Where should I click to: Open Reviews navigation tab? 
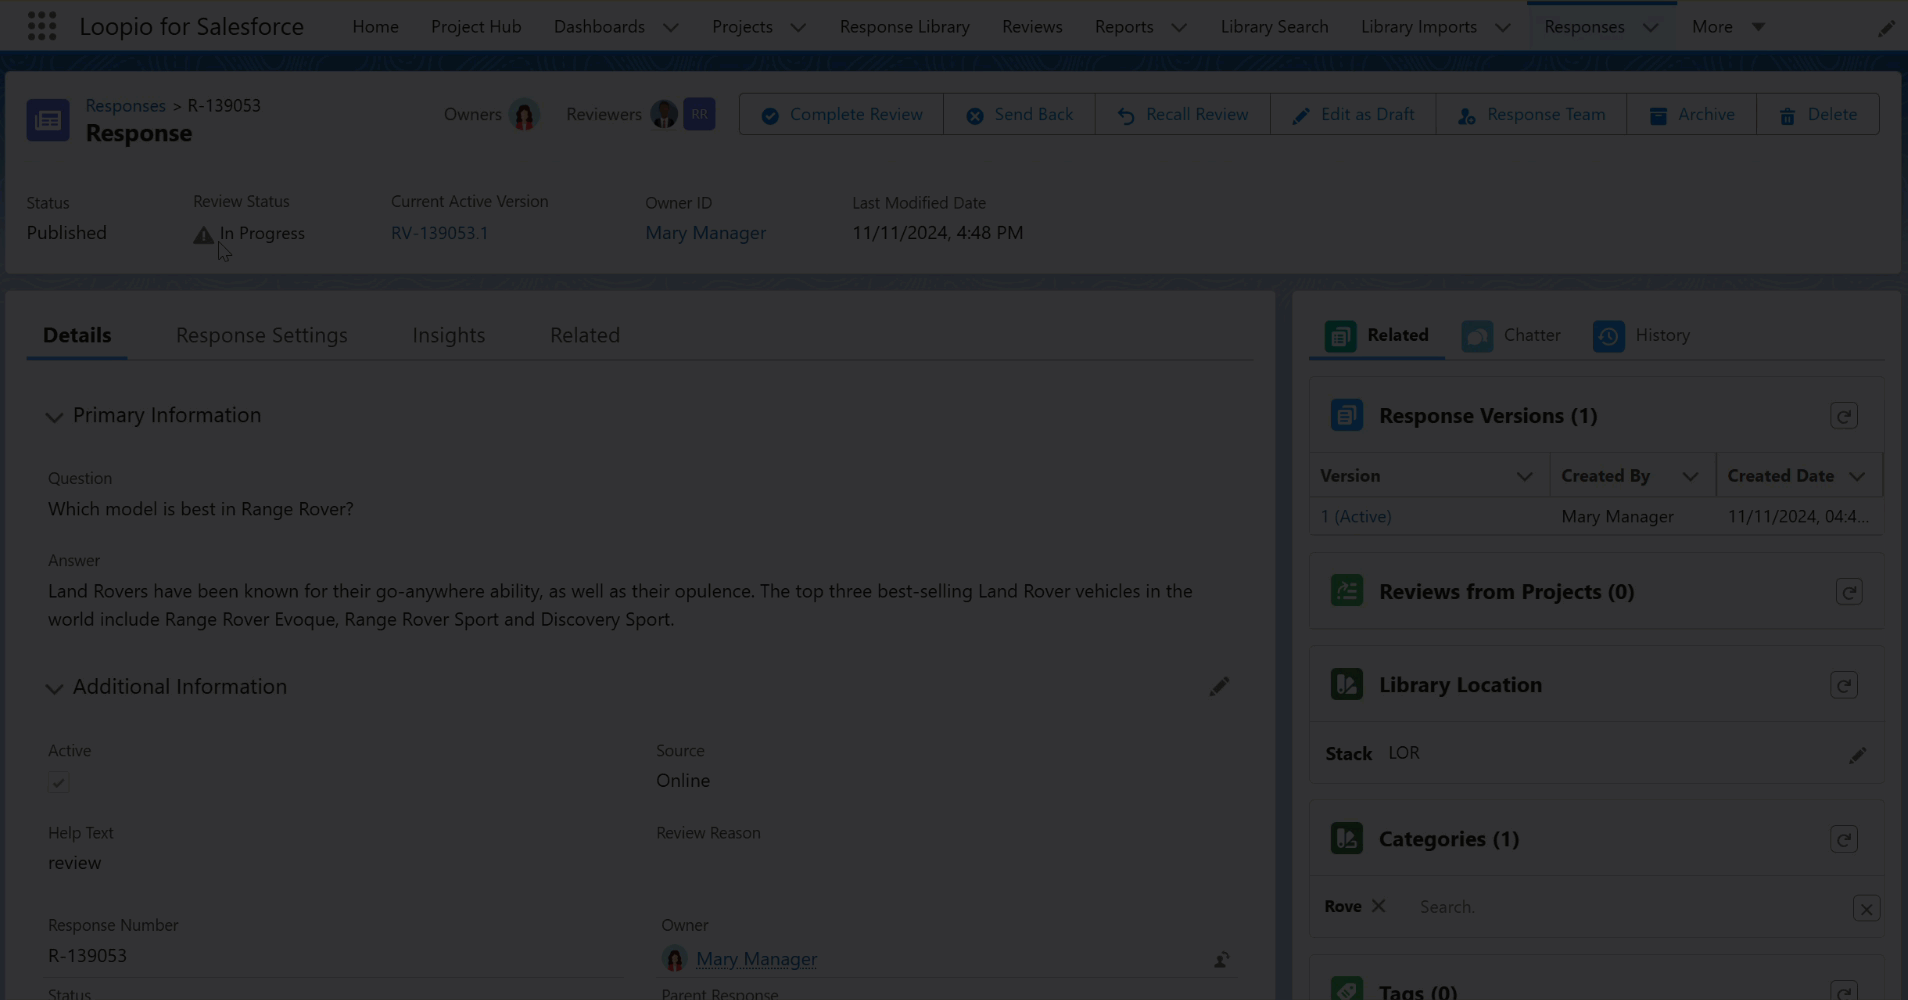1032,27
